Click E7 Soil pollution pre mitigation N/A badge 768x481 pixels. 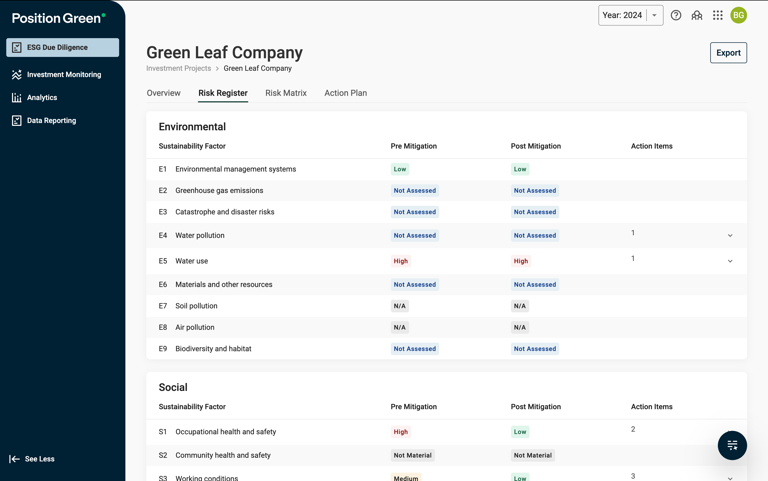400,306
